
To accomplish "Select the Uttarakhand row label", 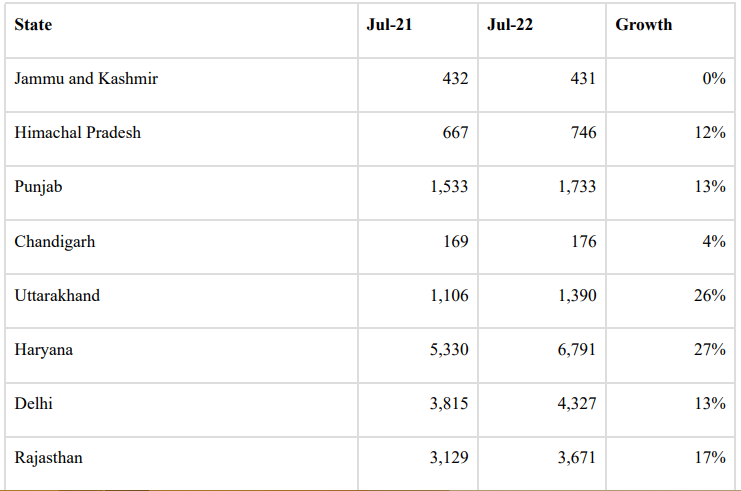I will pyautogui.click(x=57, y=296).
